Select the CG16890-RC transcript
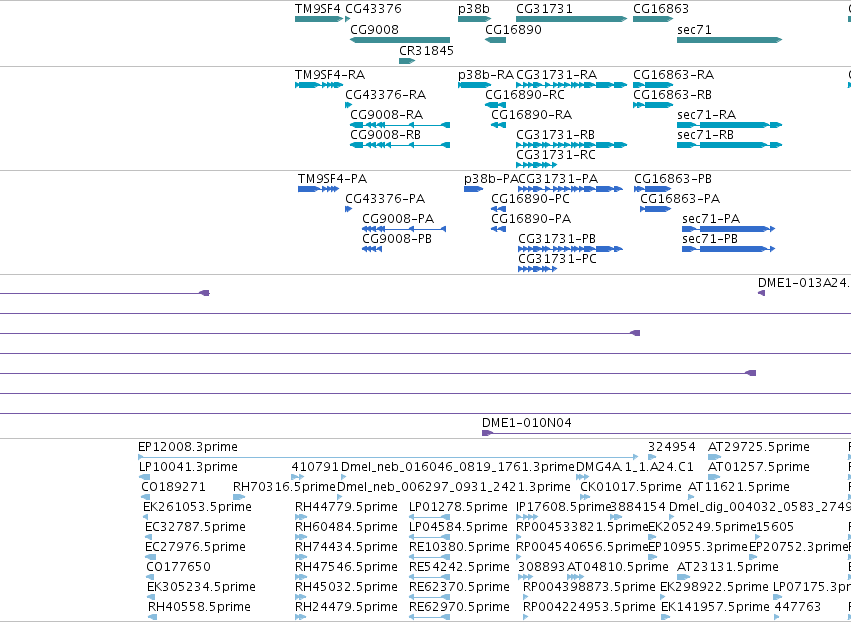This screenshot has width=851, height=622. pos(496,105)
